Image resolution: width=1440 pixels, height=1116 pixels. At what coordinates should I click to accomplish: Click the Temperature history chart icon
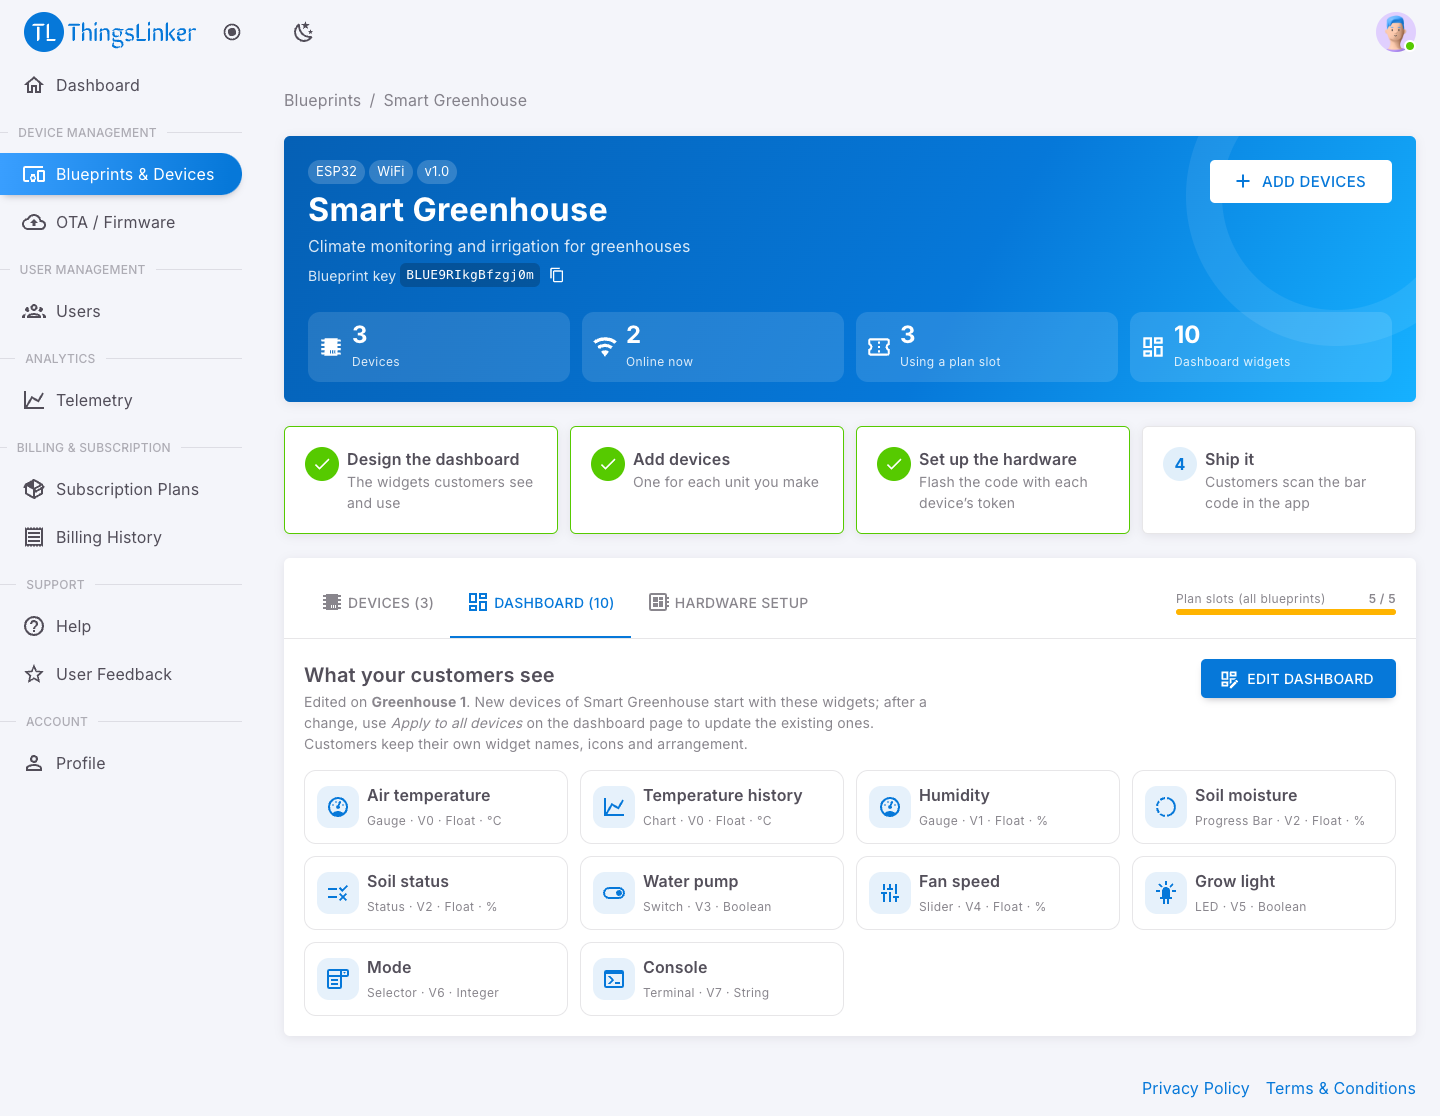coord(614,807)
